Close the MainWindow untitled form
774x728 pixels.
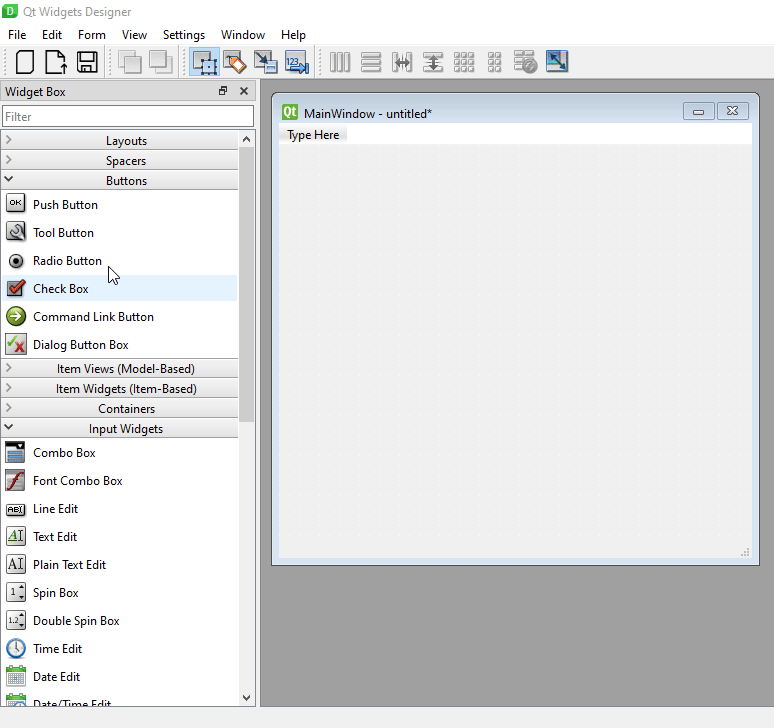tap(733, 112)
